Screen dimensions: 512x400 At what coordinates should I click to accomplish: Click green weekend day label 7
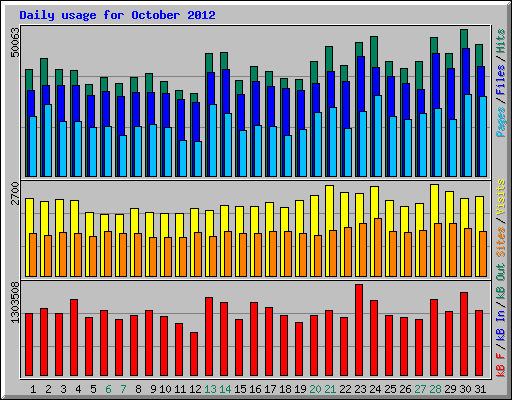[123, 389]
